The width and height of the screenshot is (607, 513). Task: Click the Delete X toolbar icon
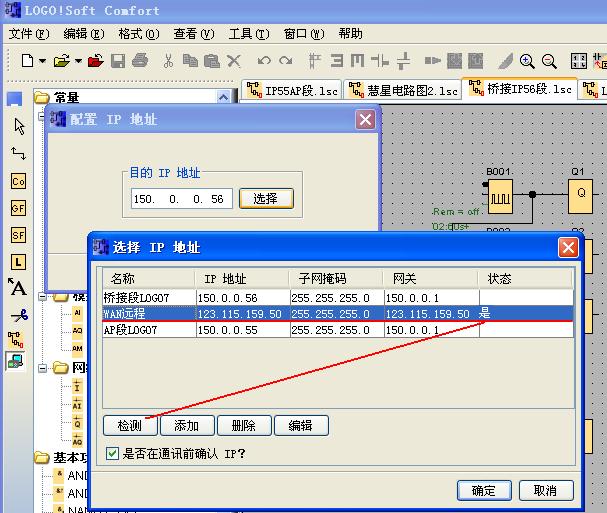[234, 61]
